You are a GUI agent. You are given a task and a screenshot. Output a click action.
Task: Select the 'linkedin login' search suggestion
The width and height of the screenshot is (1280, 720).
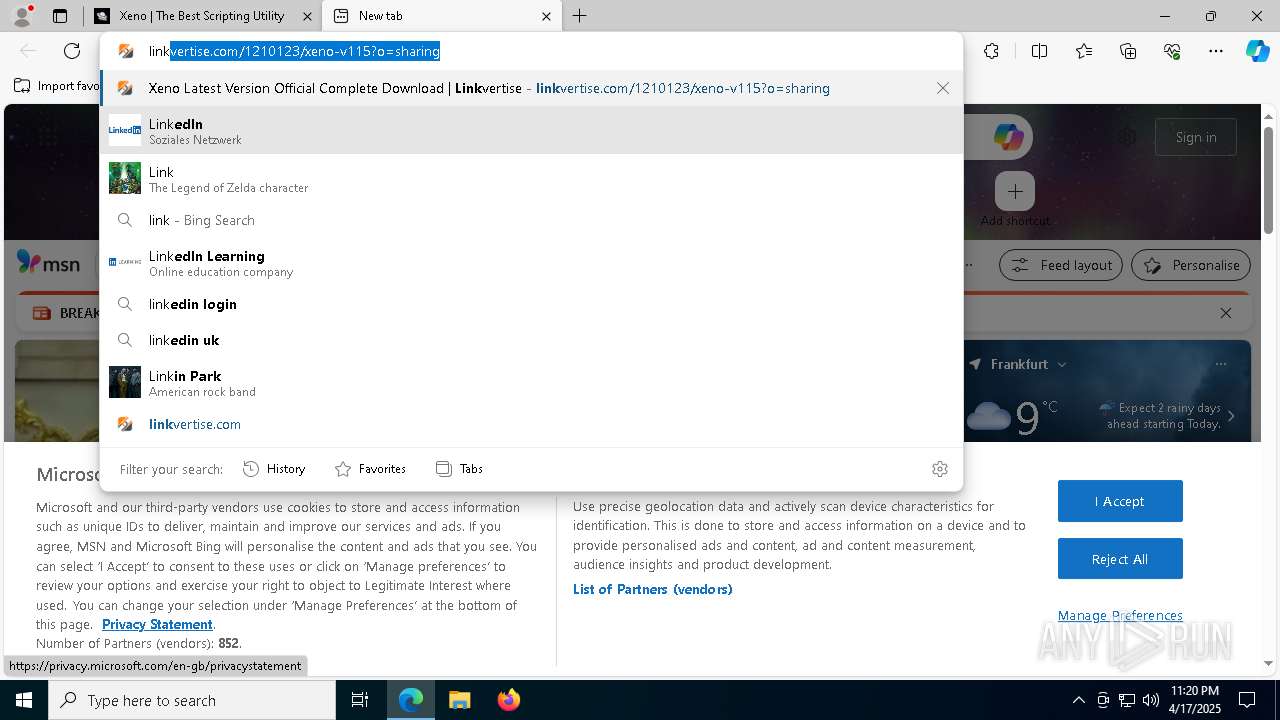pyautogui.click(x=531, y=304)
